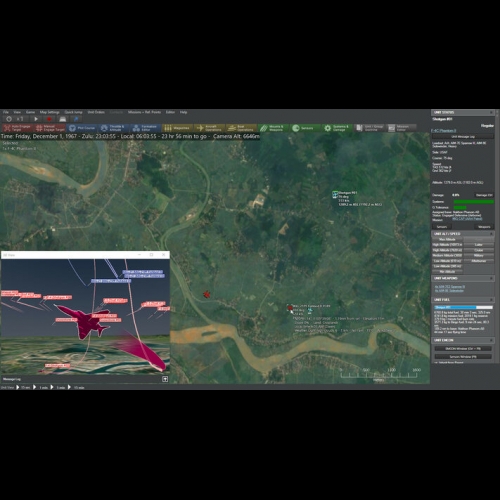500x500 pixels.
Task: Click the red record button
Action: (49, 119)
